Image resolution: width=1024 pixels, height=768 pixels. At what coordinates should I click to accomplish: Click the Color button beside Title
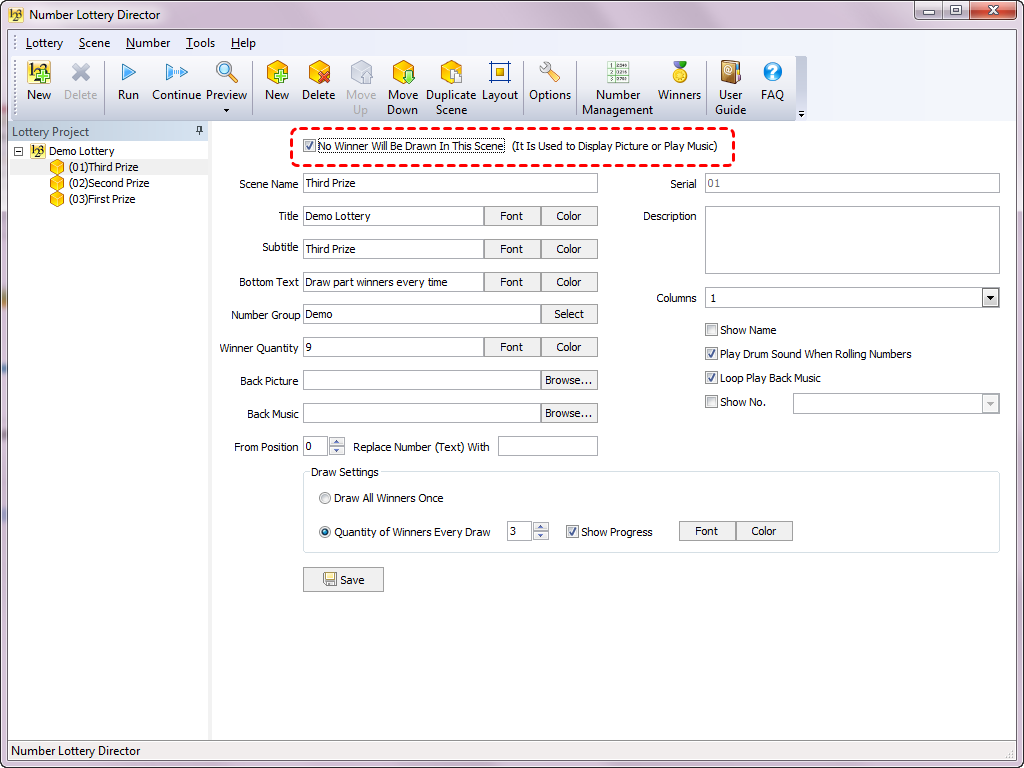point(569,216)
